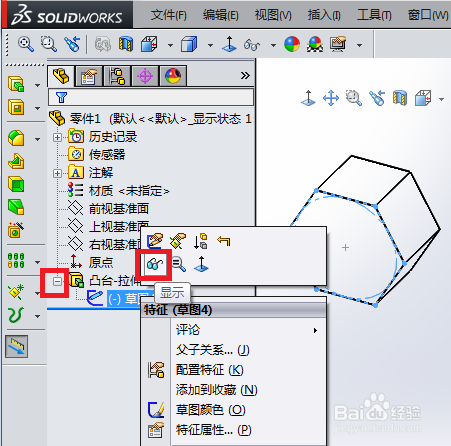The height and width of the screenshot is (446, 451).
Task: Click Extruded Cut tool in the left toolbar
Action: point(16,107)
